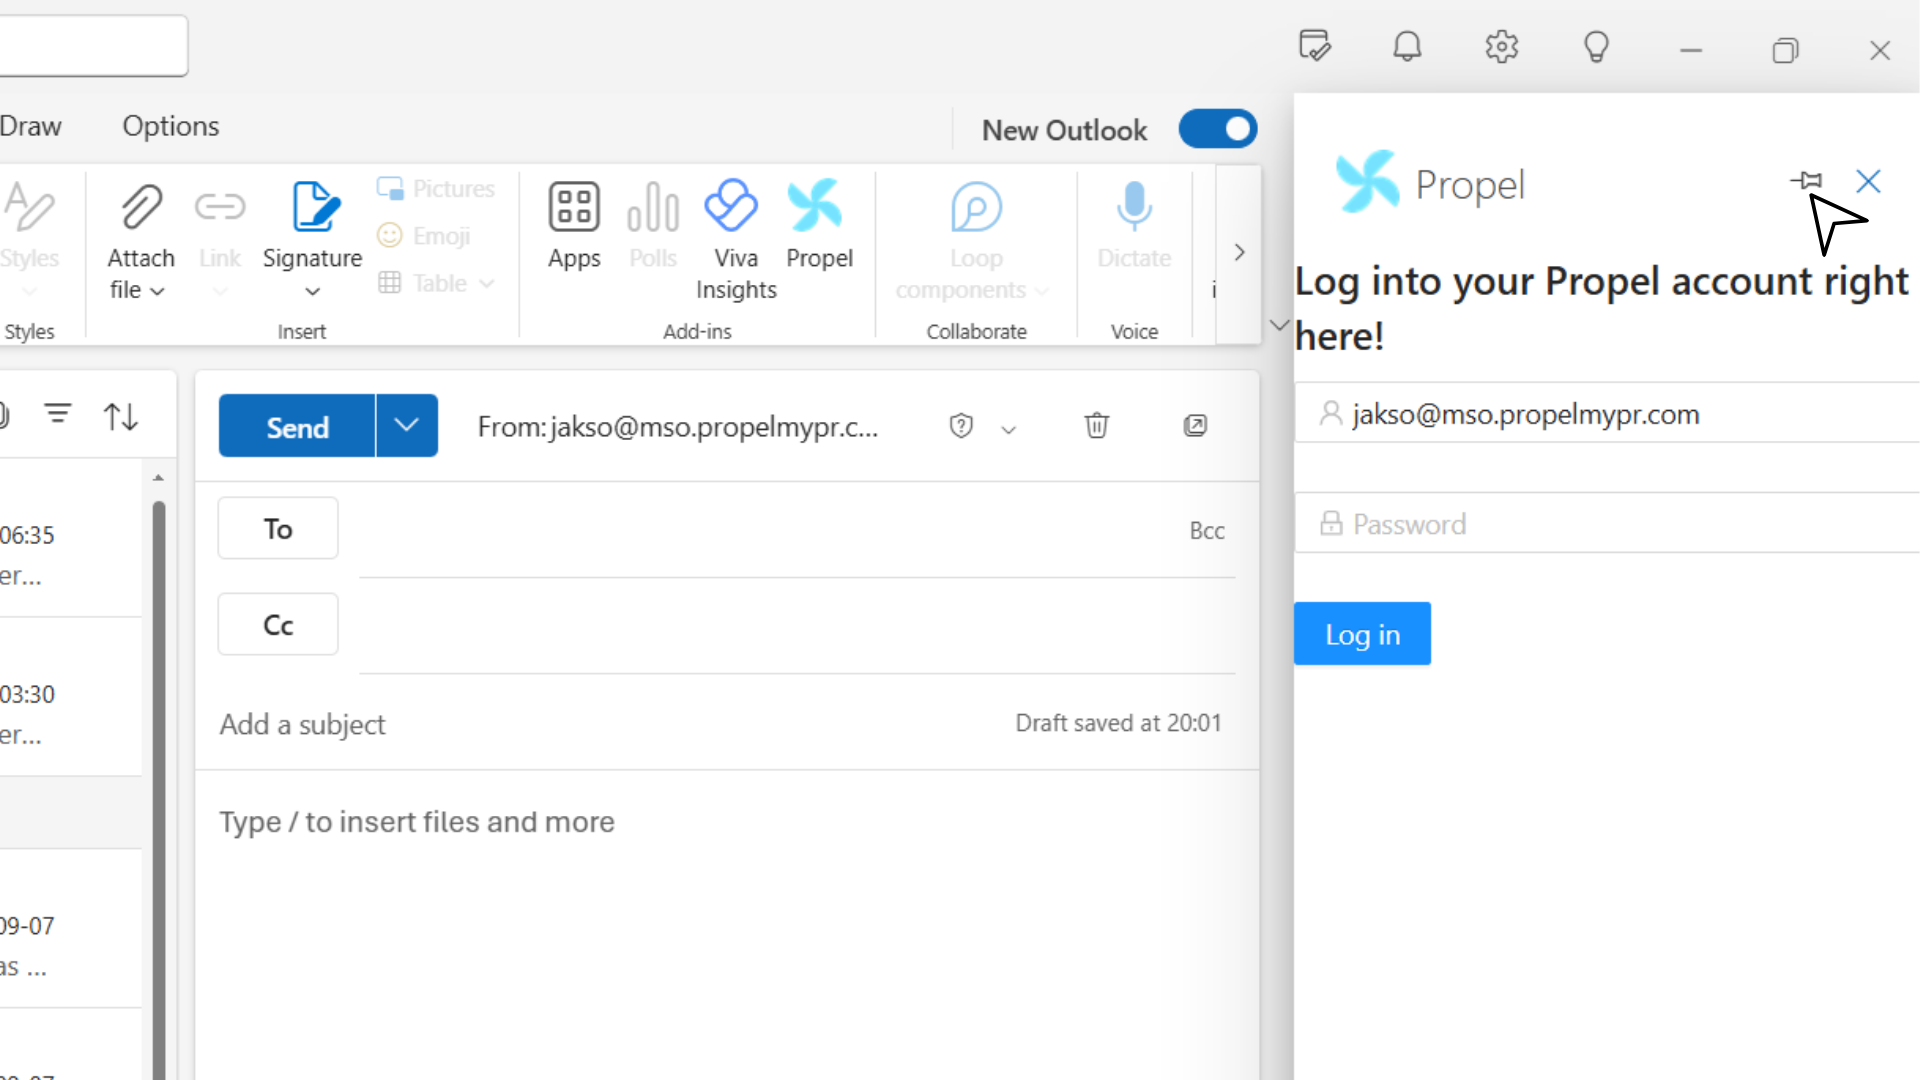The width and height of the screenshot is (1920, 1080).
Task: Open the Draw tab
Action: coord(31,126)
